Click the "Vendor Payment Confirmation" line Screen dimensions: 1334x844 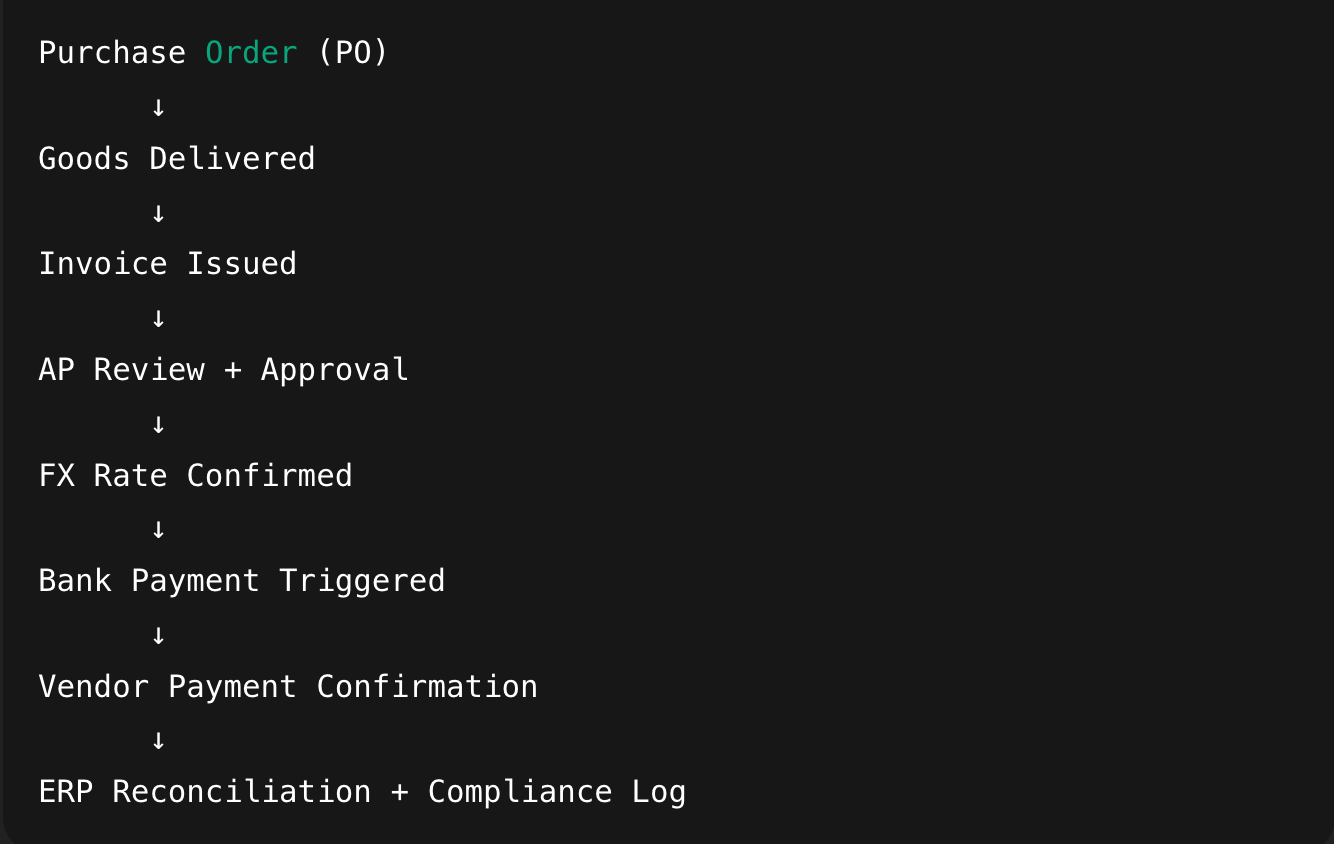pos(288,687)
